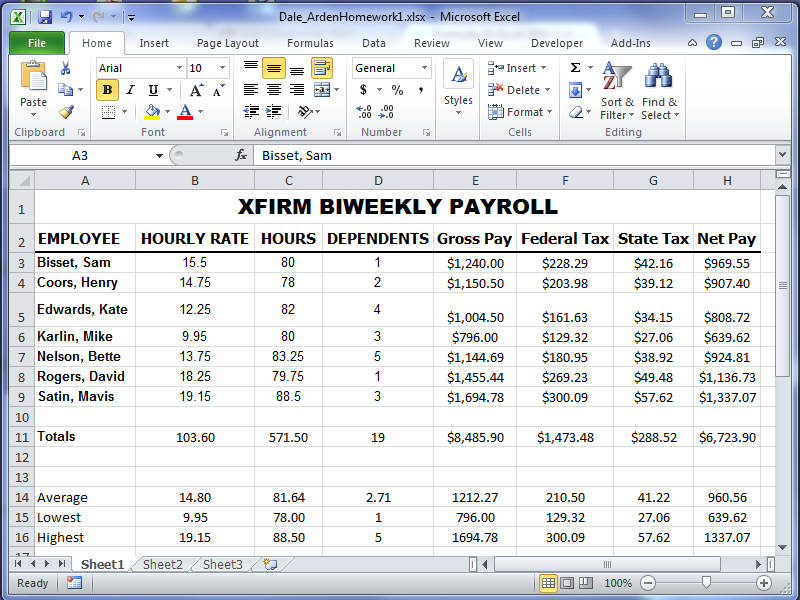This screenshot has width=800, height=600.
Task: Click the Find & Select binoculars
Action: point(659,91)
